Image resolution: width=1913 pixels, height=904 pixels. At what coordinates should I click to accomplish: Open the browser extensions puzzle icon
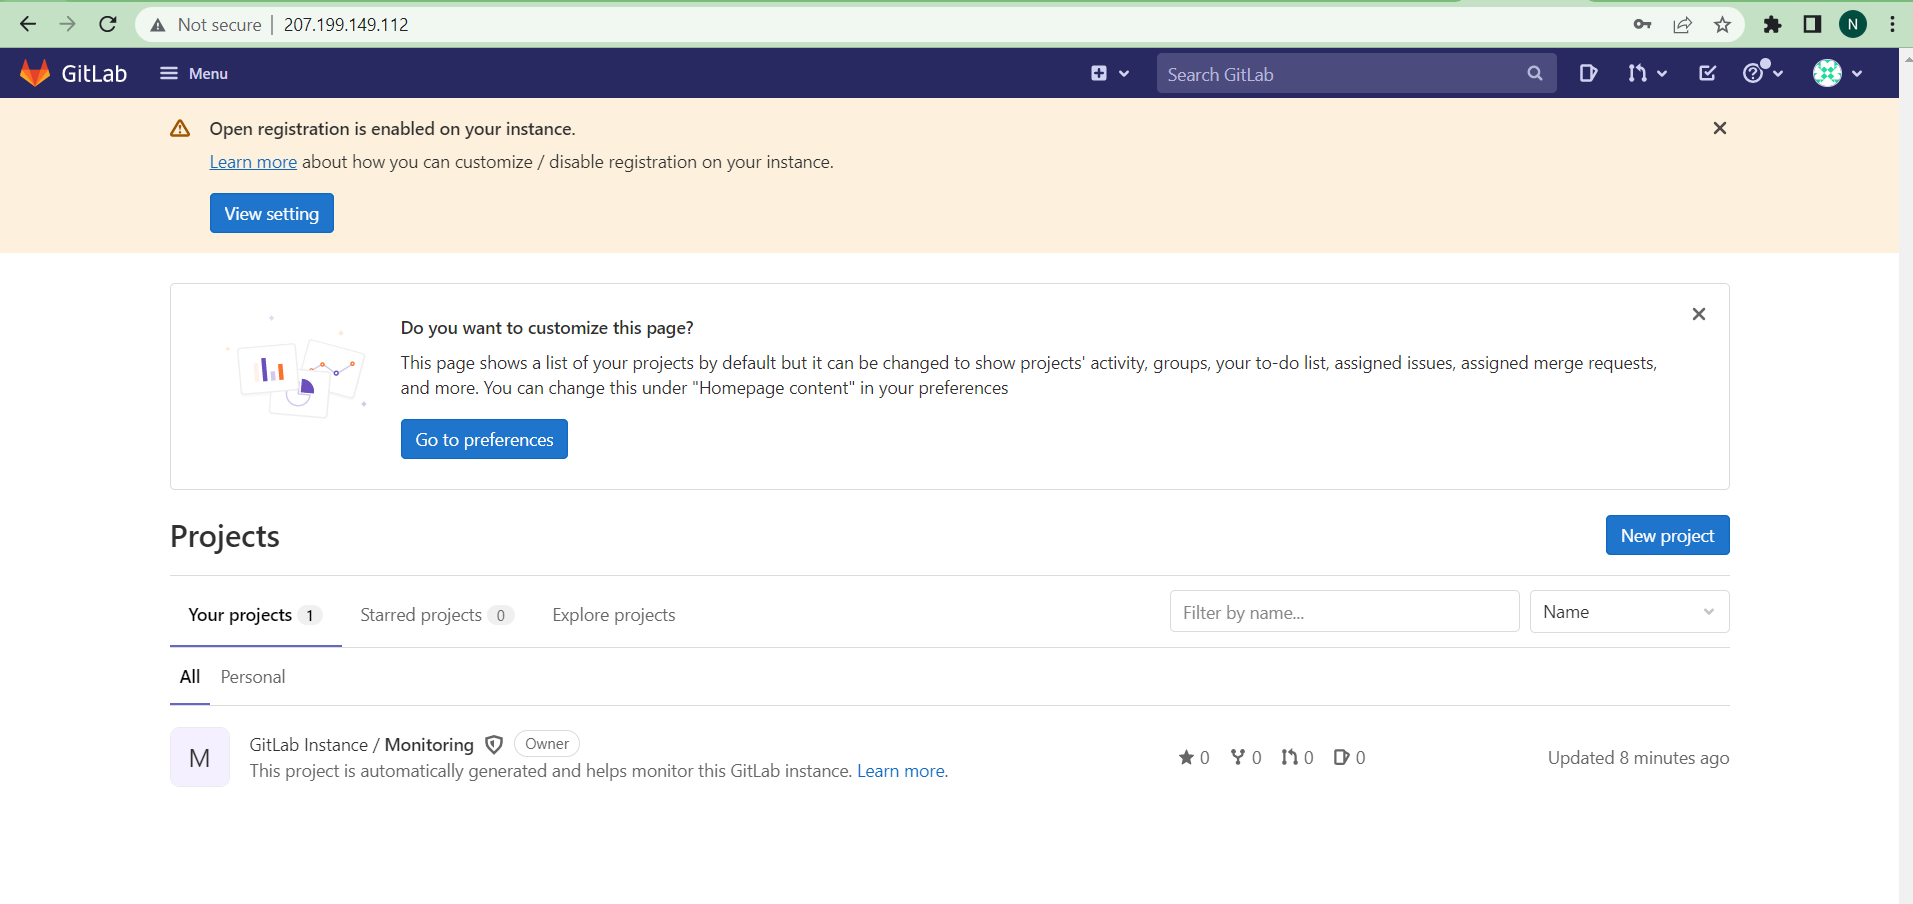tap(1772, 24)
